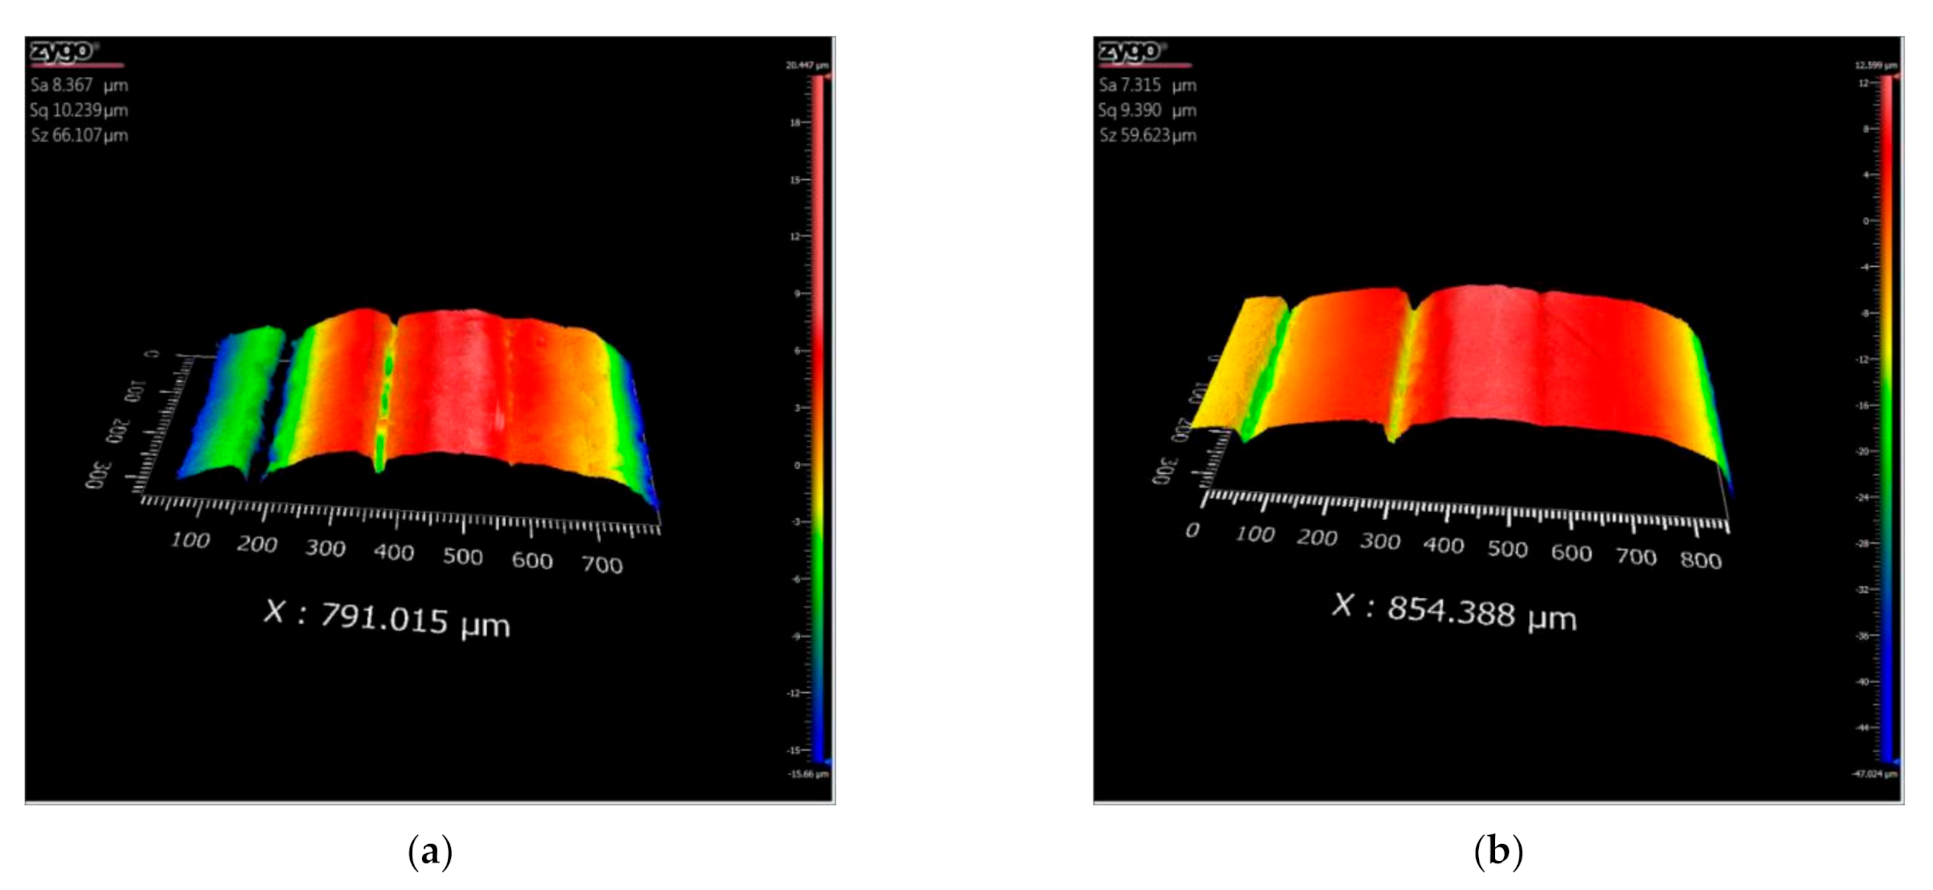The height and width of the screenshot is (890, 1933).
Task: Select the 'Sq 10.239µm' value
Action: (x=79, y=110)
